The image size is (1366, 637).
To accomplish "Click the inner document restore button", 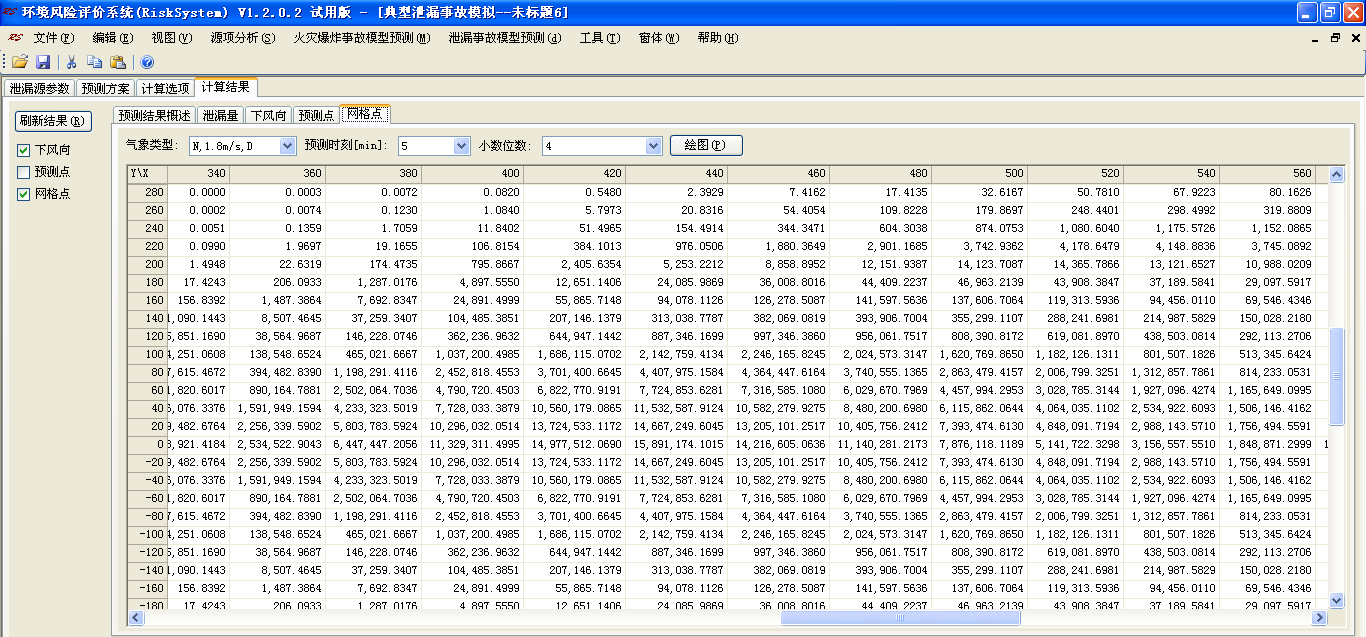I will (x=1335, y=38).
